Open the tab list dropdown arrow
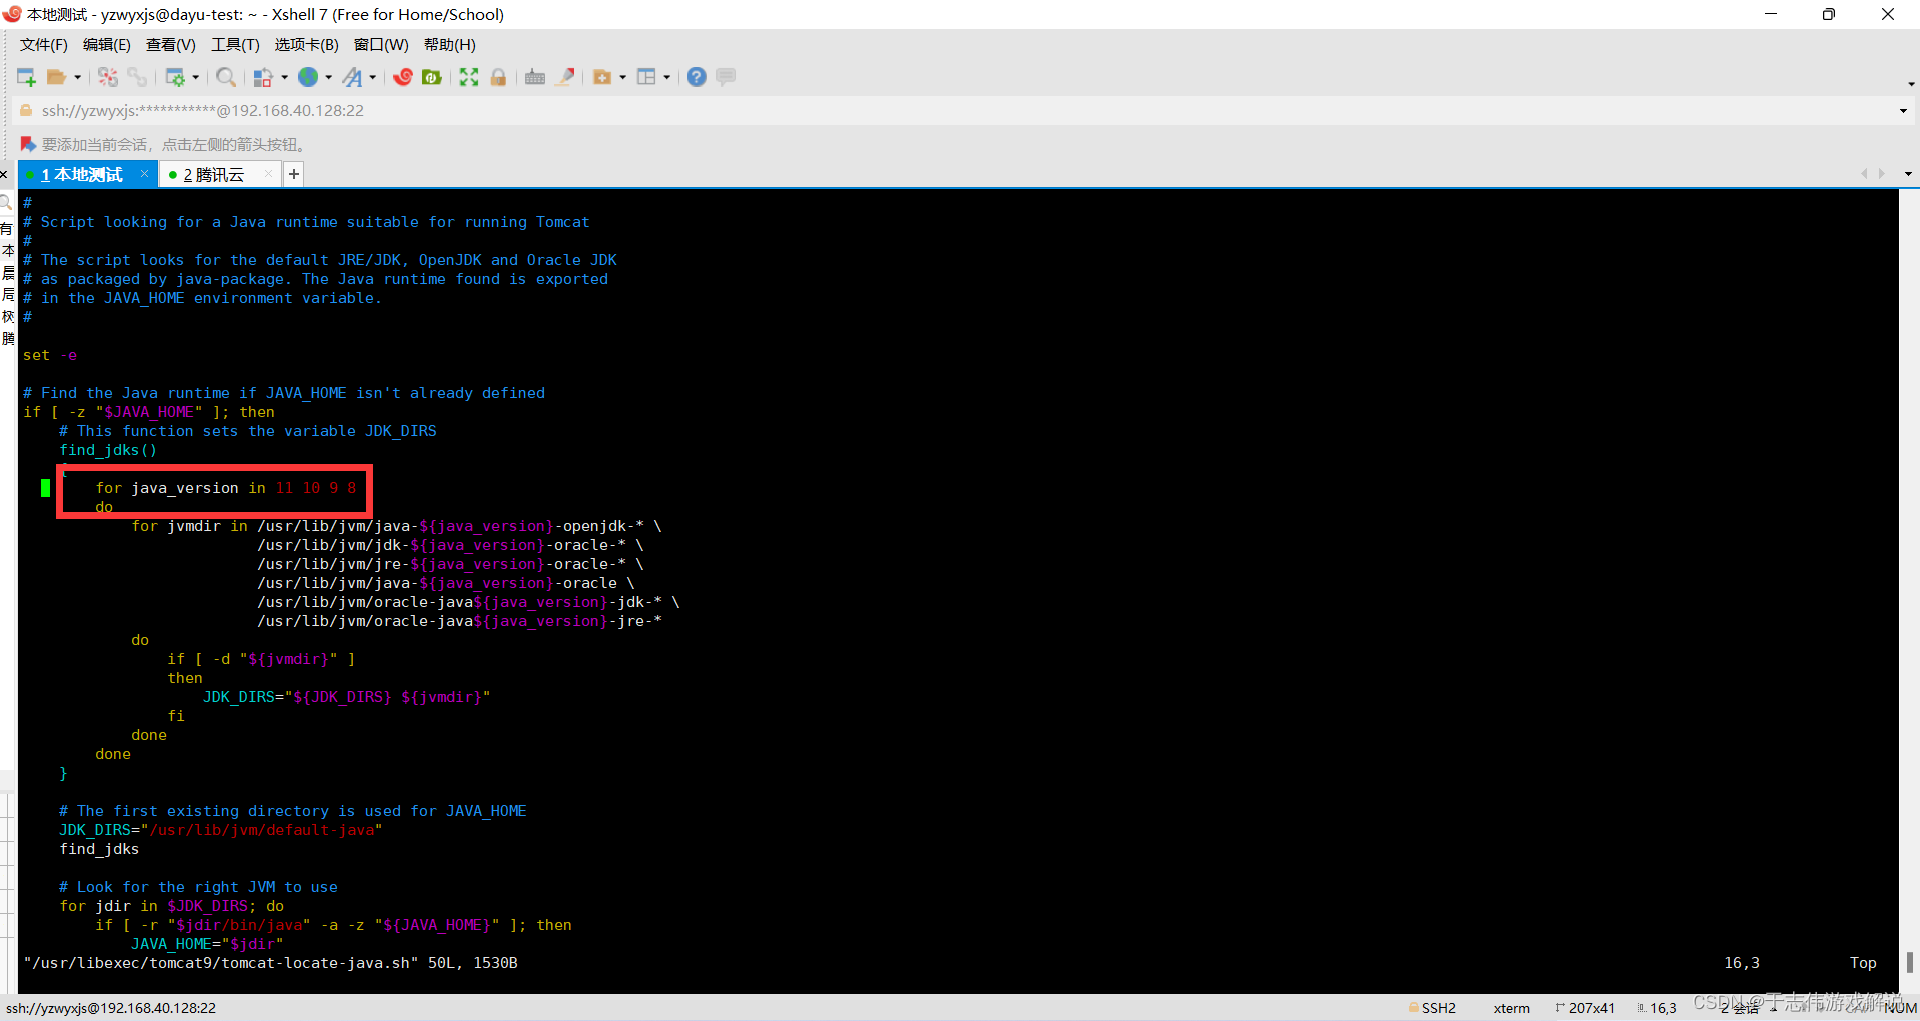This screenshot has height=1021, width=1920. [1908, 174]
